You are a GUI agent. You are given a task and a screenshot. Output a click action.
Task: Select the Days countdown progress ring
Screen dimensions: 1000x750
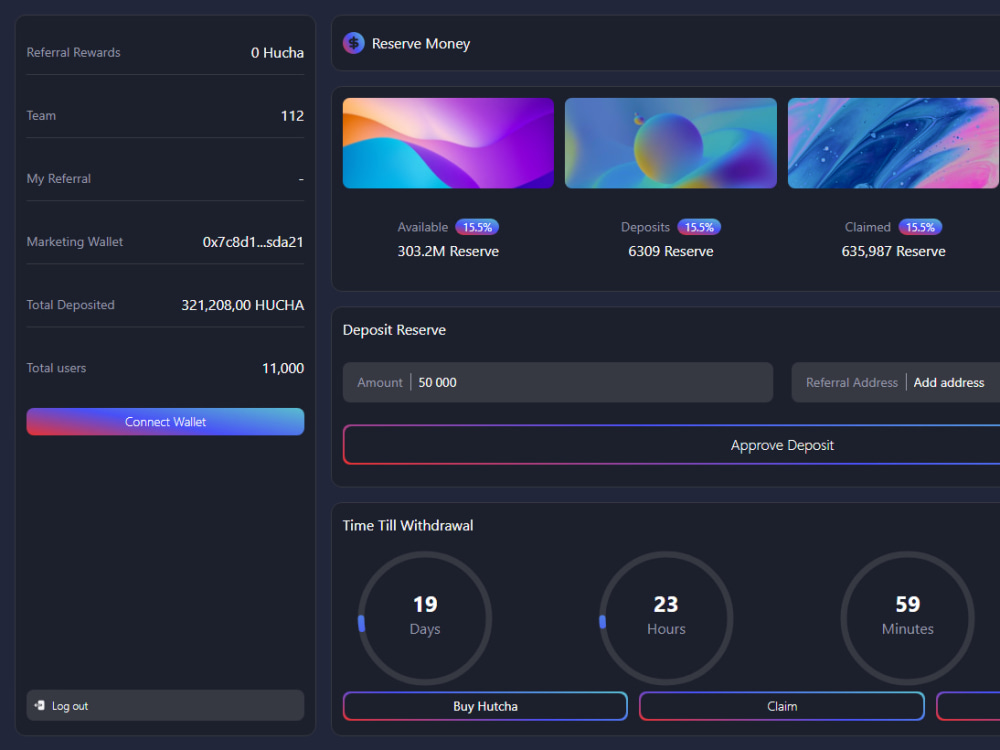425,618
